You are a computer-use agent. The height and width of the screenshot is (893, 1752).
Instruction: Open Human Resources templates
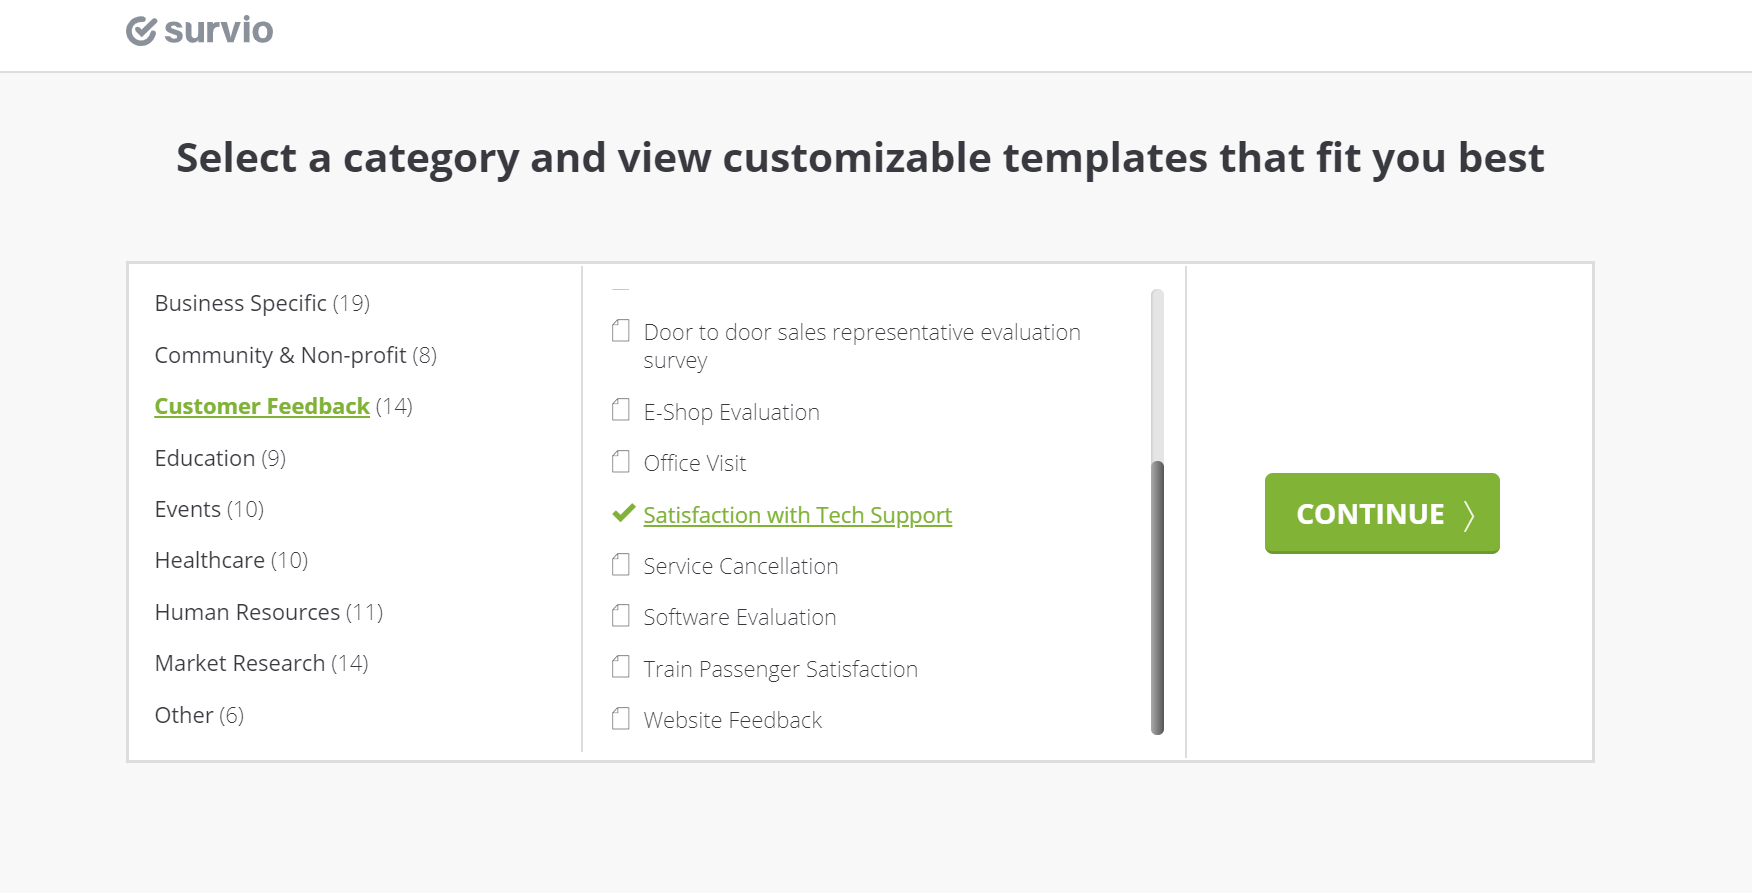click(x=247, y=612)
